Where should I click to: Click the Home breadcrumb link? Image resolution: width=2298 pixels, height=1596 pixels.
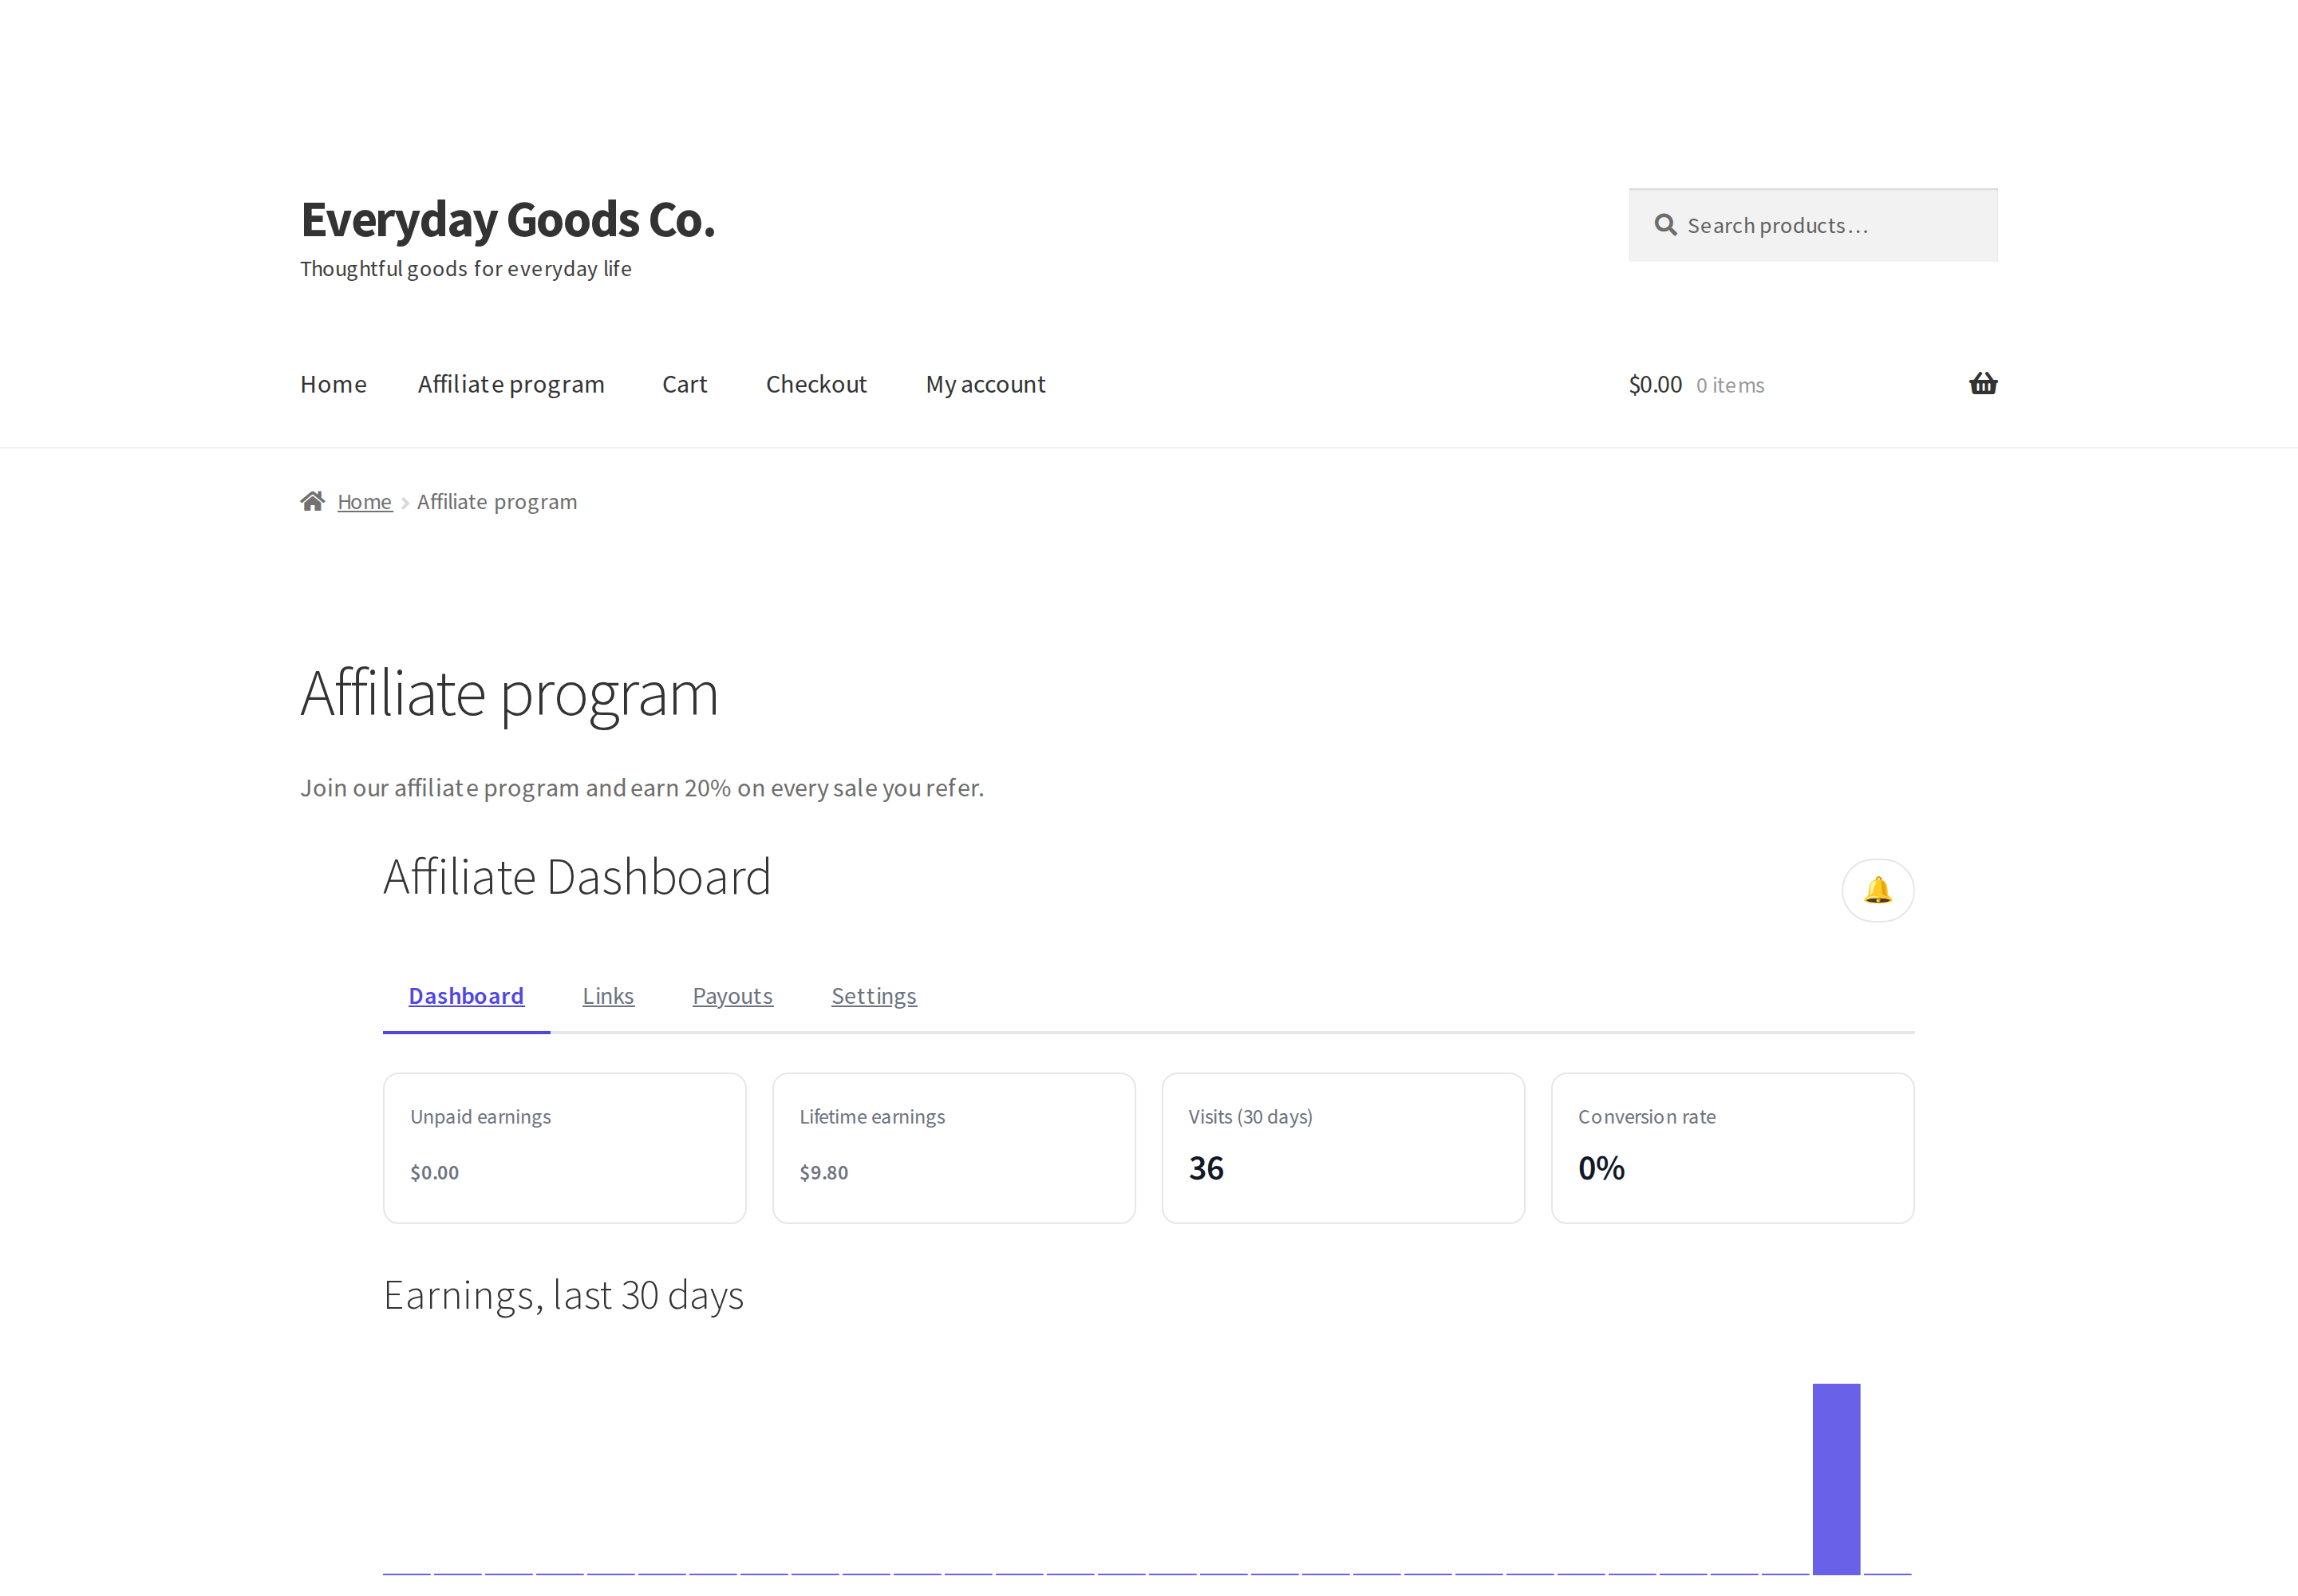(364, 502)
